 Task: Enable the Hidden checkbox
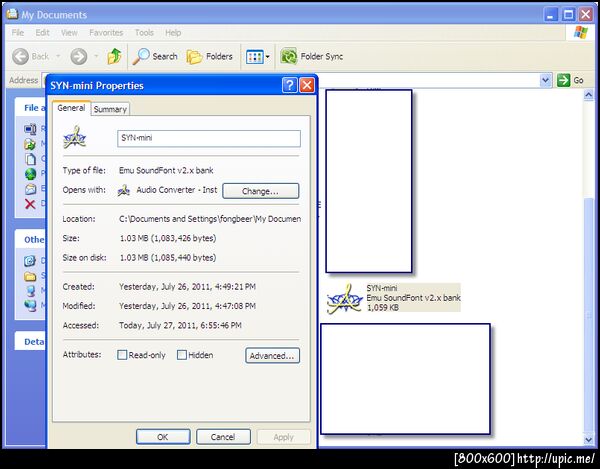pos(182,355)
